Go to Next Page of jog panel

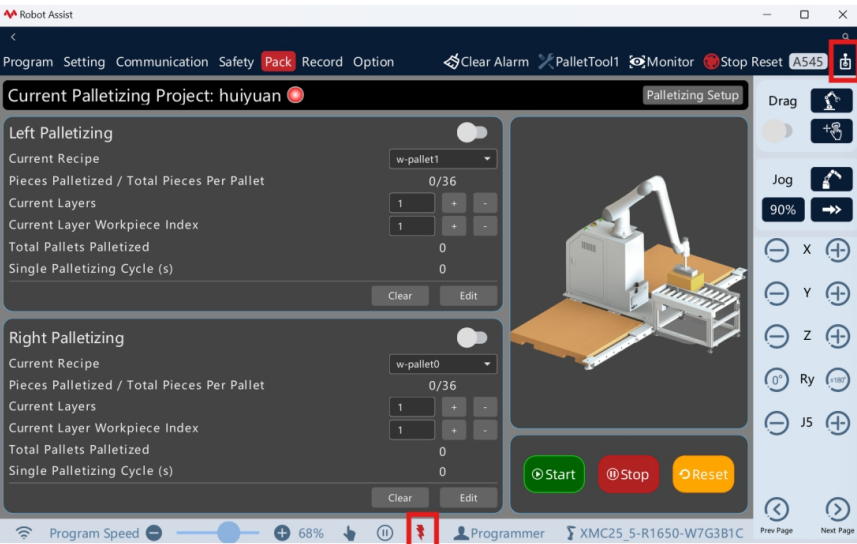pyautogui.click(x=837, y=510)
